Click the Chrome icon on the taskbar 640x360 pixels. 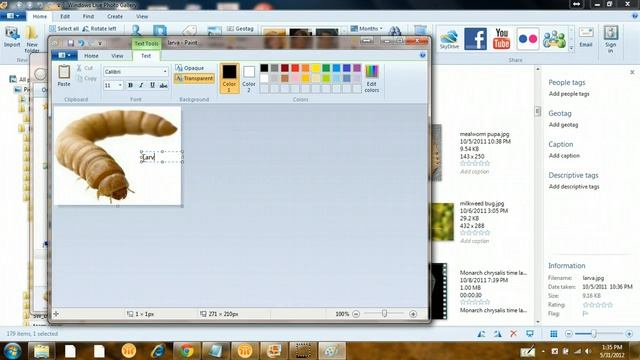(x=187, y=351)
